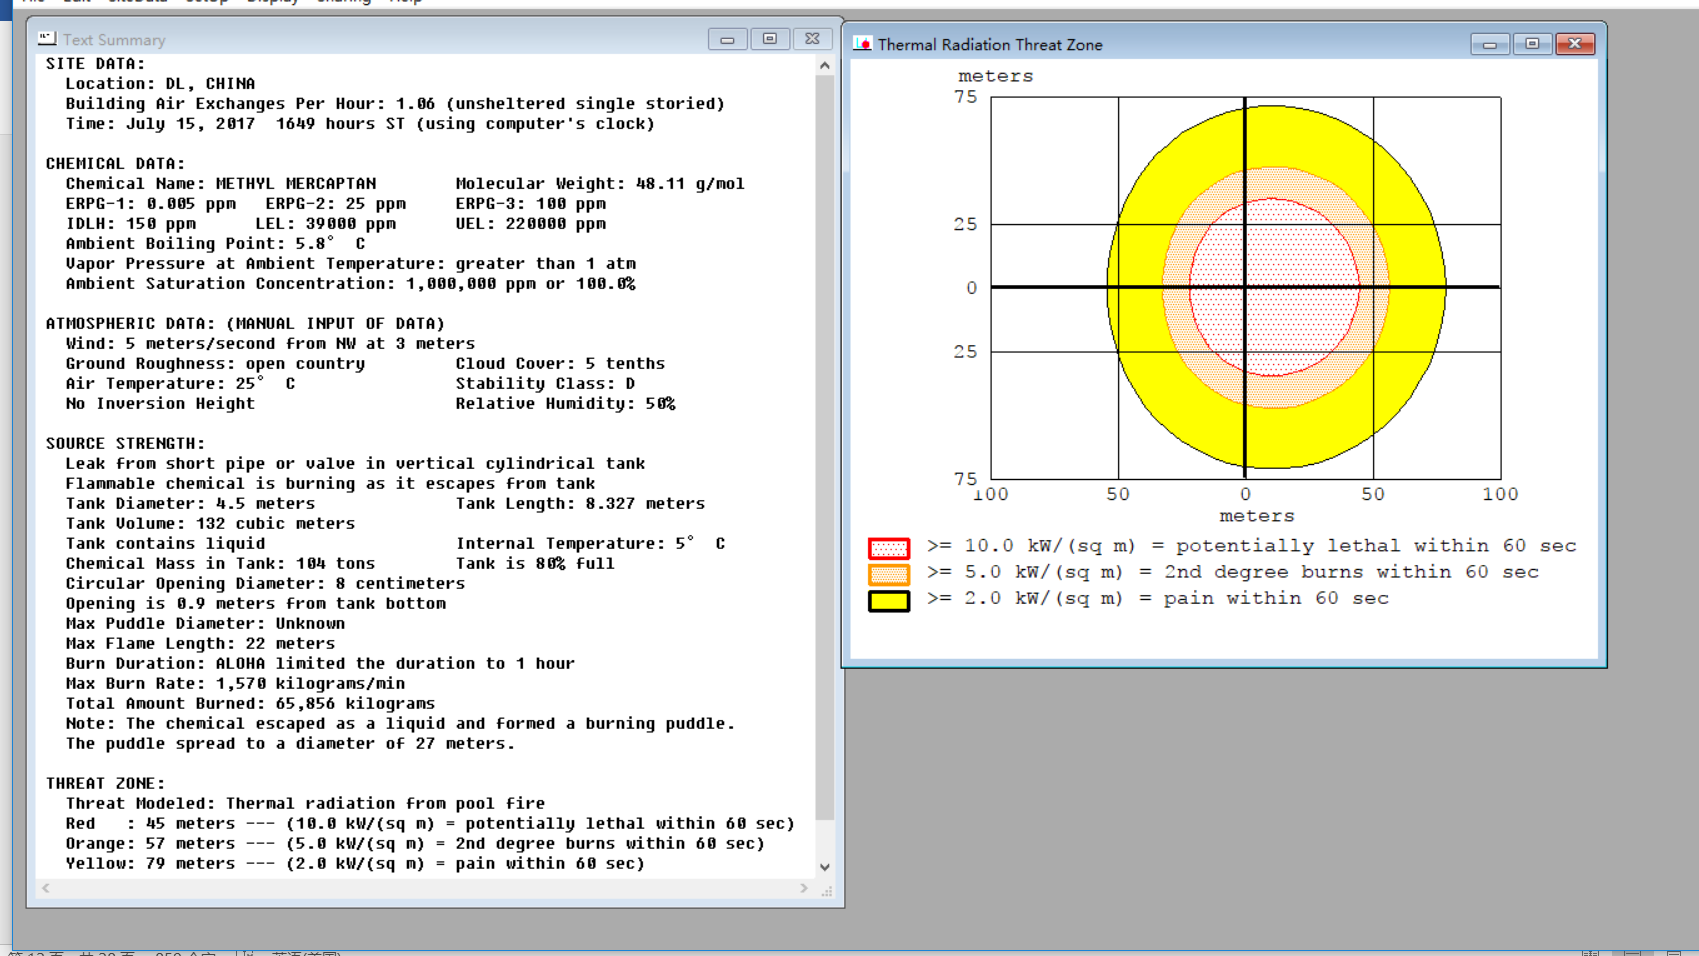Click the left arrow of horizontal scrollbar
The height and width of the screenshot is (956, 1699).
click(x=46, y=888)
